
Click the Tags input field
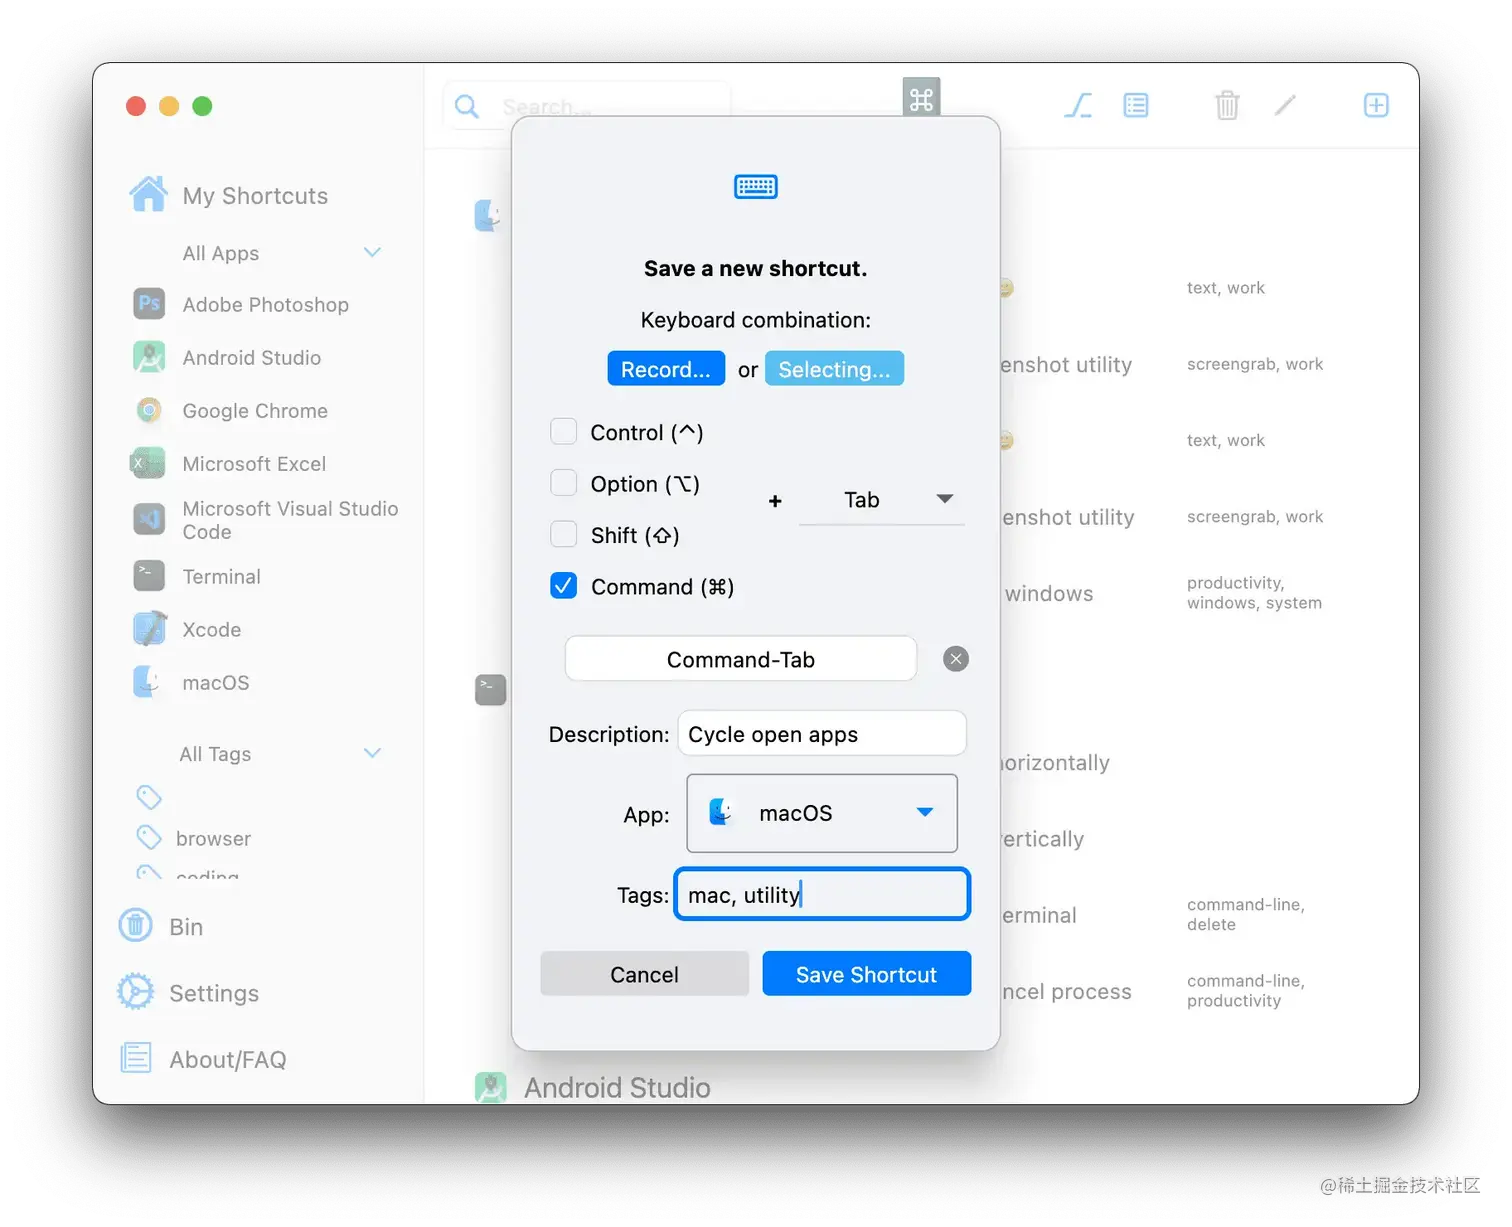pyautogui.click(x=822, y=894)
